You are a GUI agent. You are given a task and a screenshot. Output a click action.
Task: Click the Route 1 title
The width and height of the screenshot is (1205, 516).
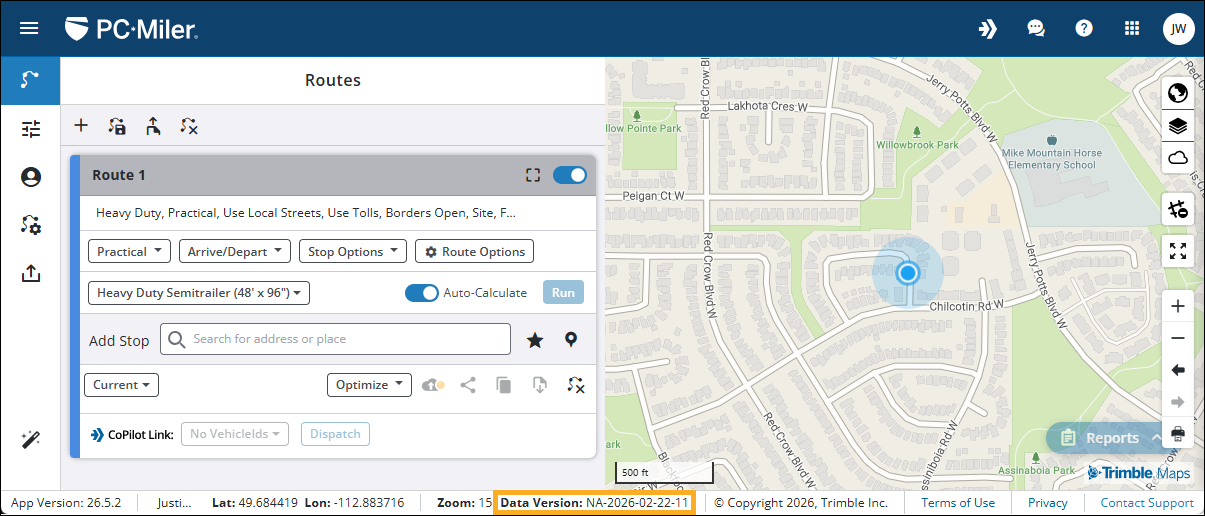tap(119, 175)
